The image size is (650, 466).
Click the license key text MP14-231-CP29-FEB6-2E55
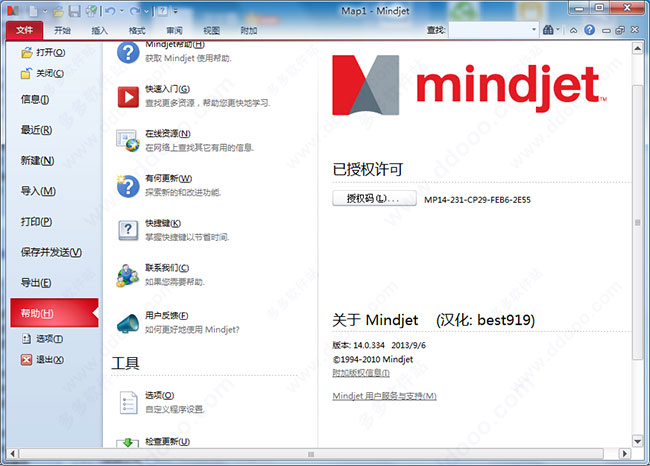[477, 200]
